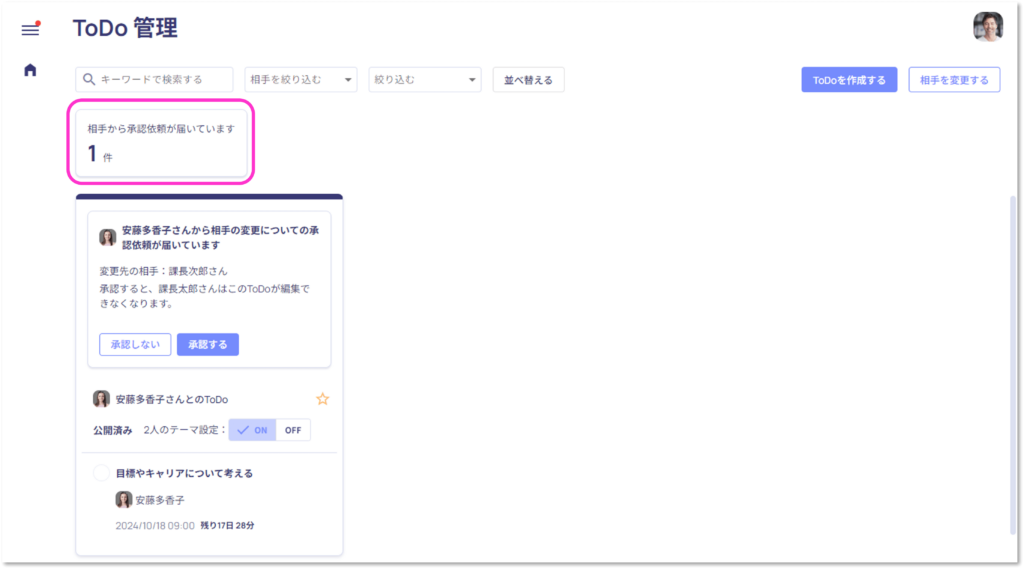The height and width of the screenshot is (569, 1024).
Task: Click due date 2024/10/18 09:00
Action: pyautogui.click(x=155, y=525)
